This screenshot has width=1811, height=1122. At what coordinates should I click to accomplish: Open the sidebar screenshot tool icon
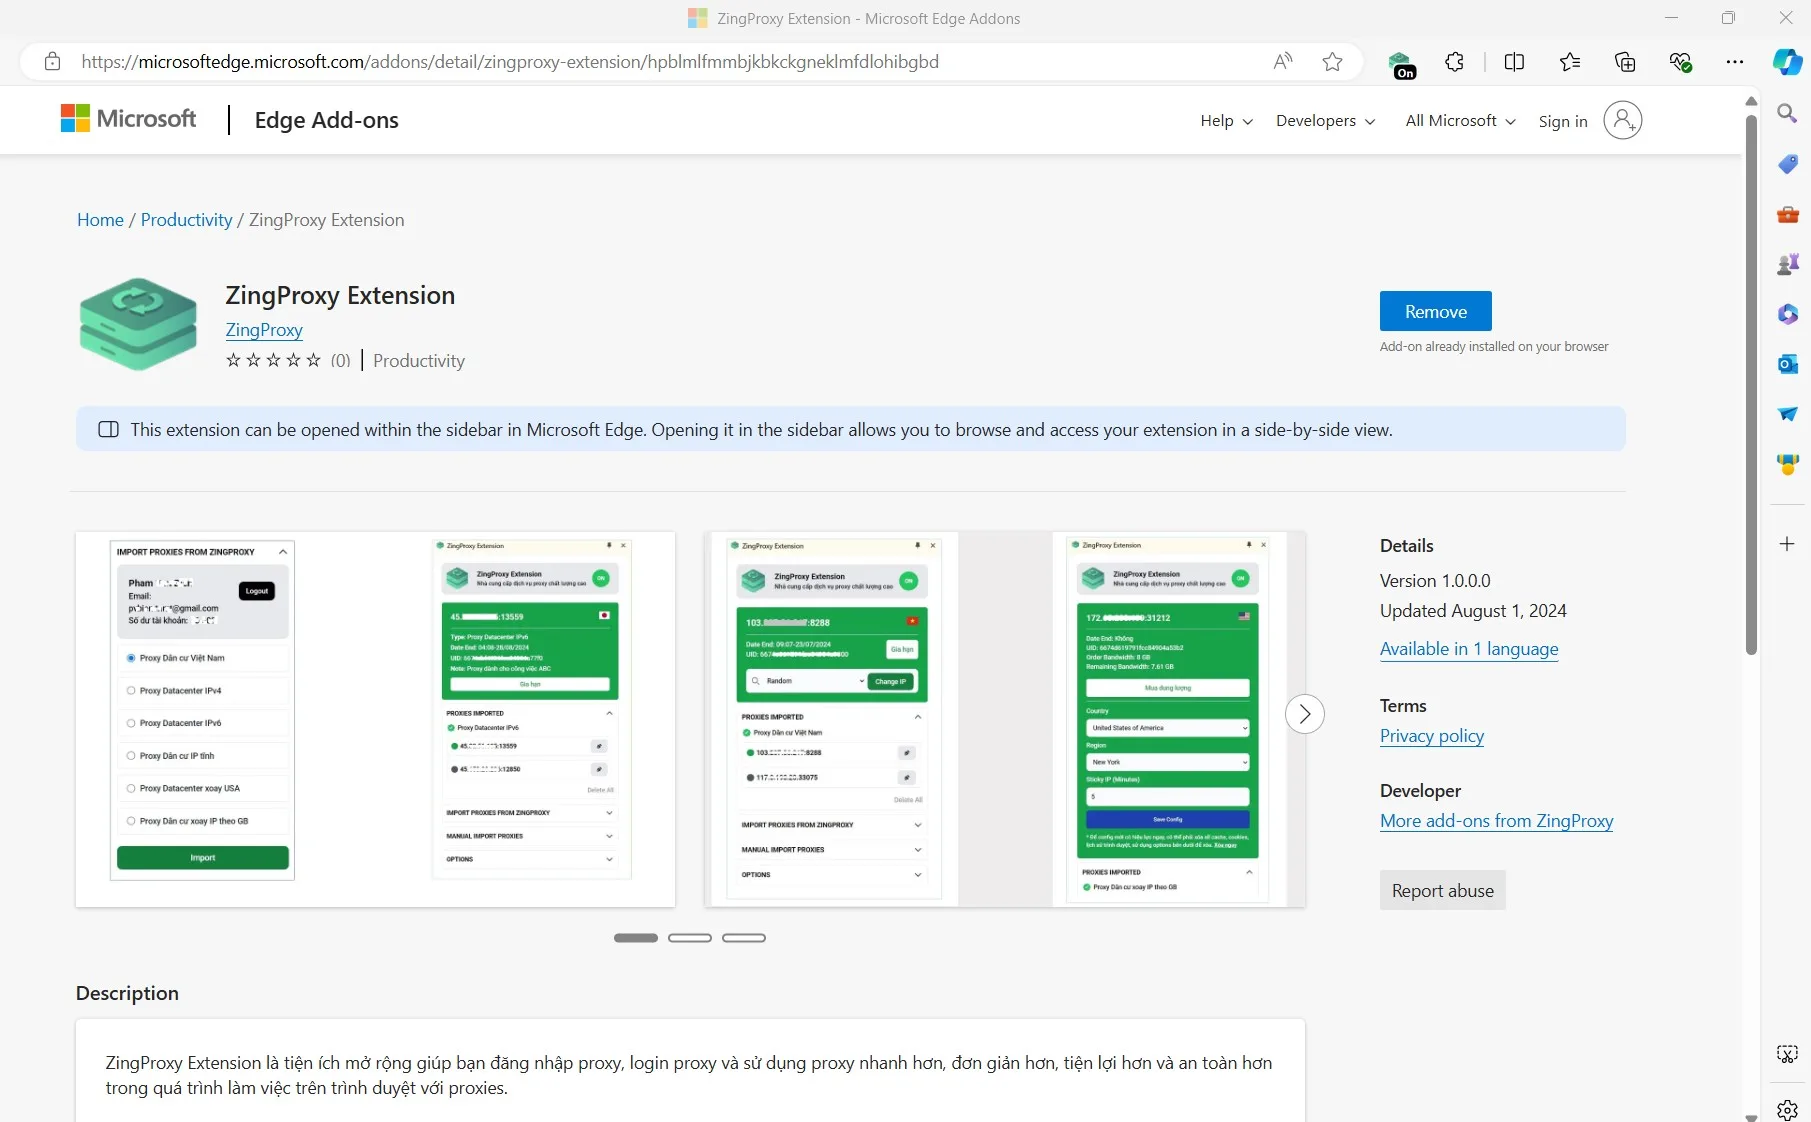coord(1787,1054)
